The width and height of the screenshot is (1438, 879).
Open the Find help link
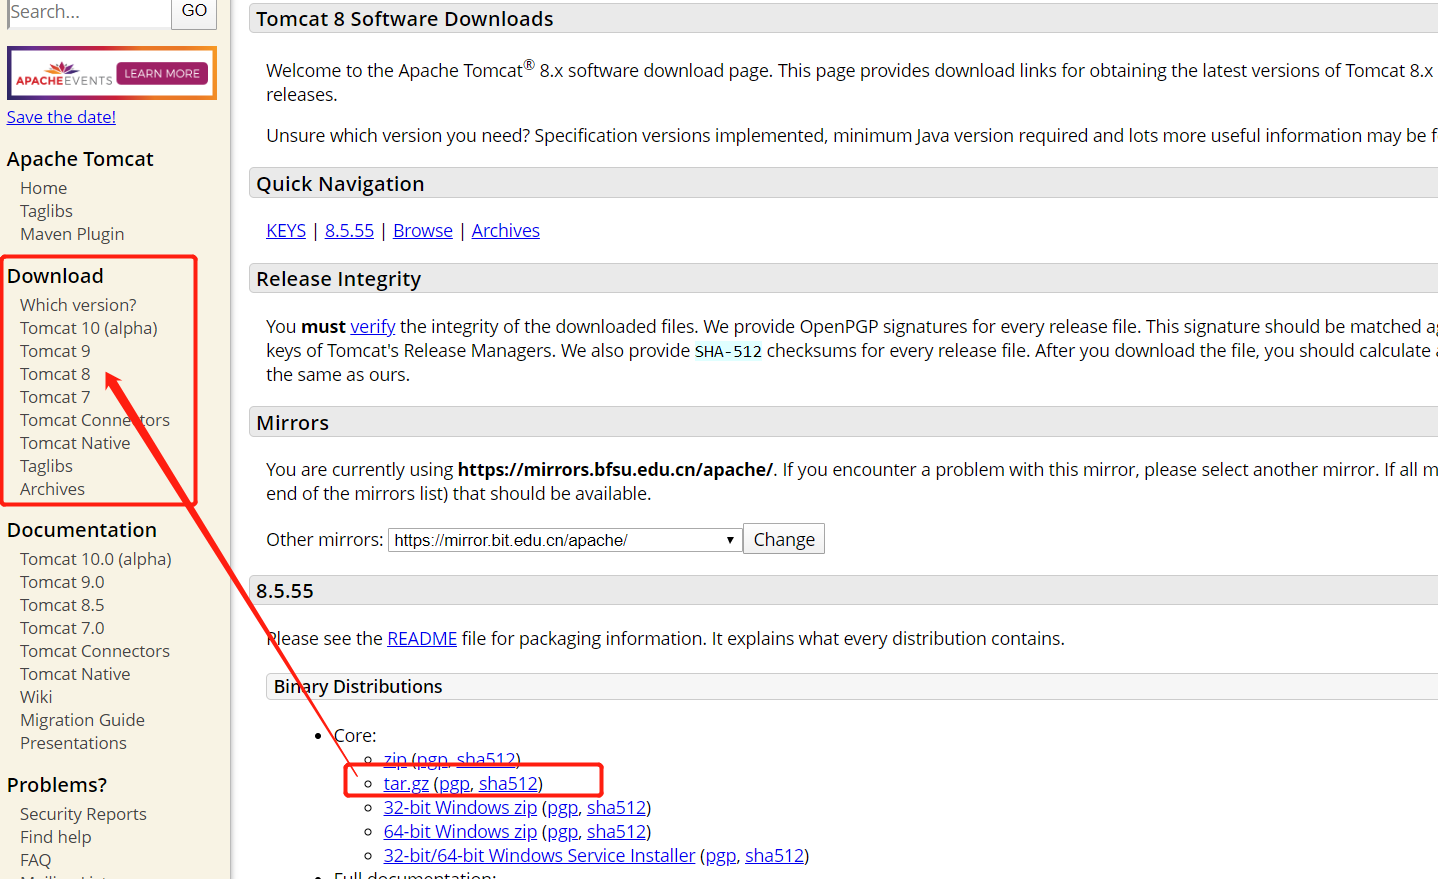[55, 837]
